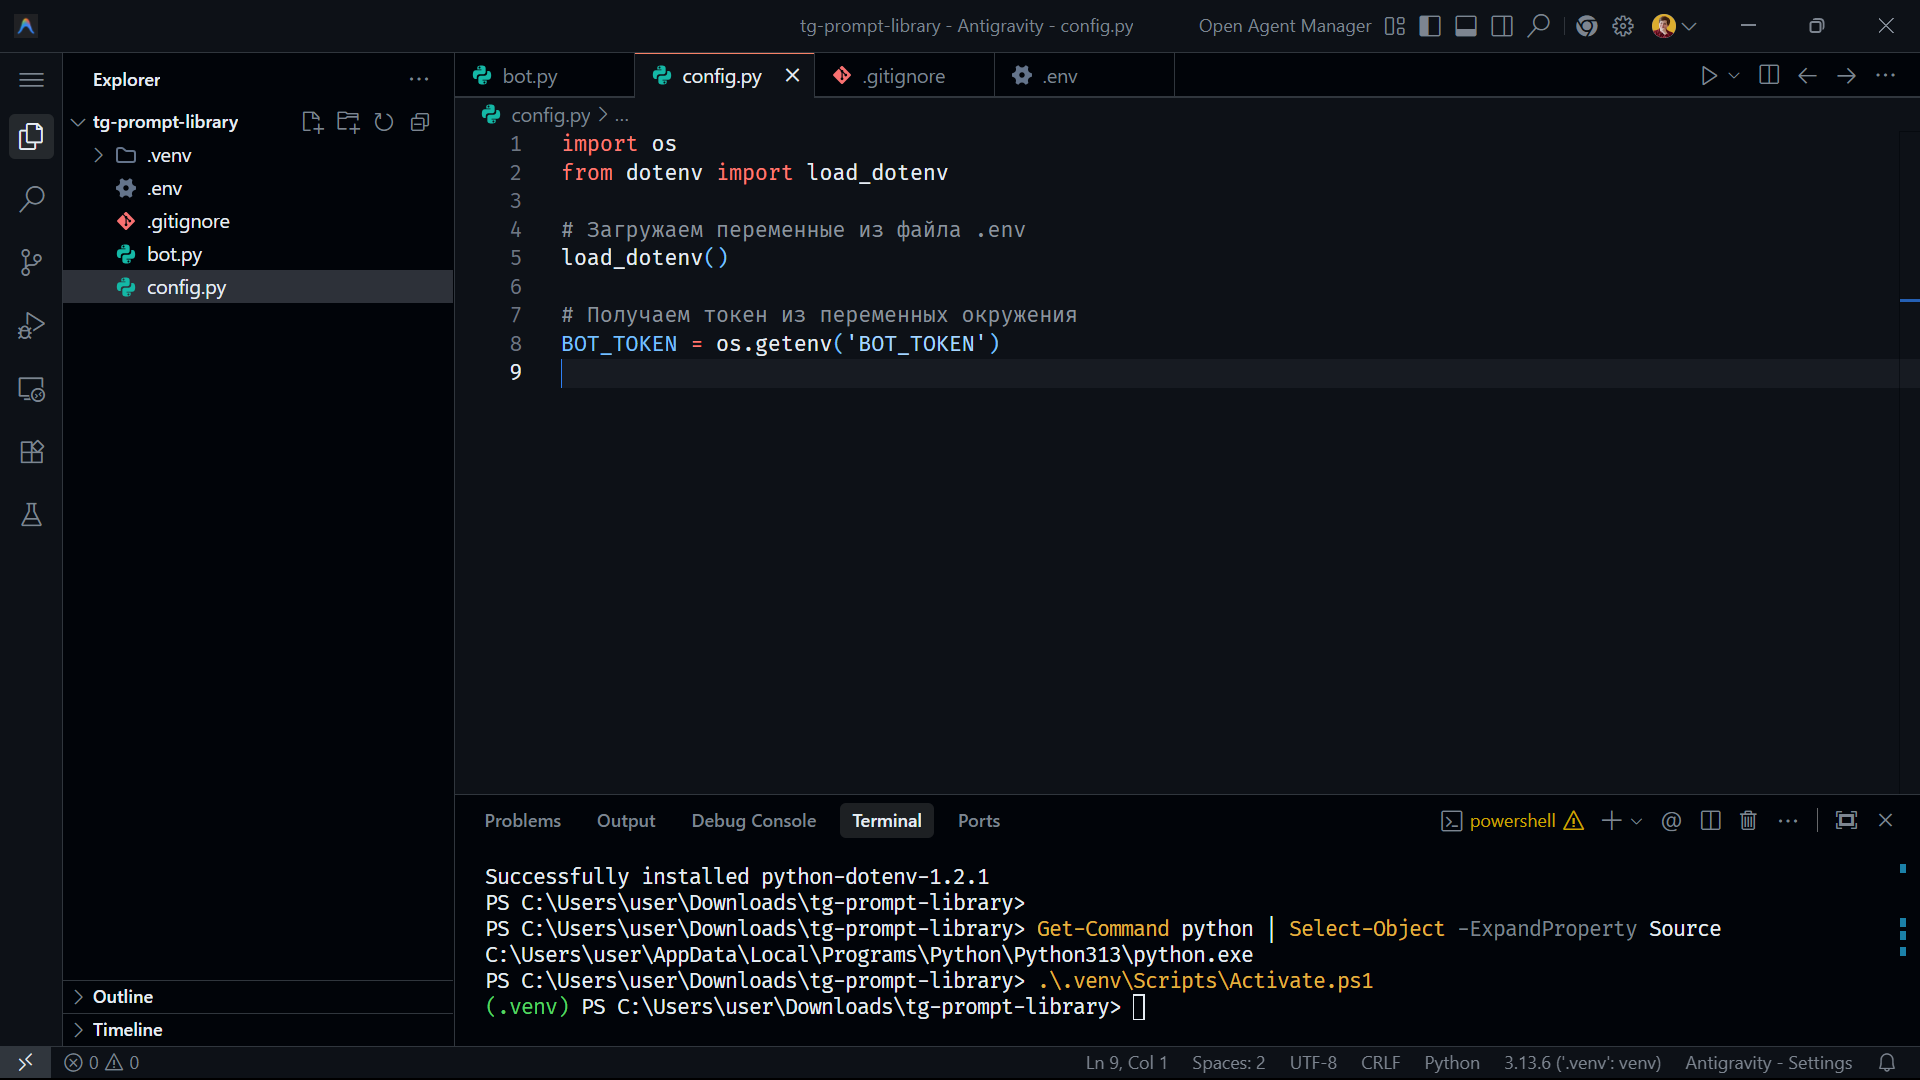1920x1080 pixels.
Task: Open the new terminal launch profile dropdown
Action: 1637,821
